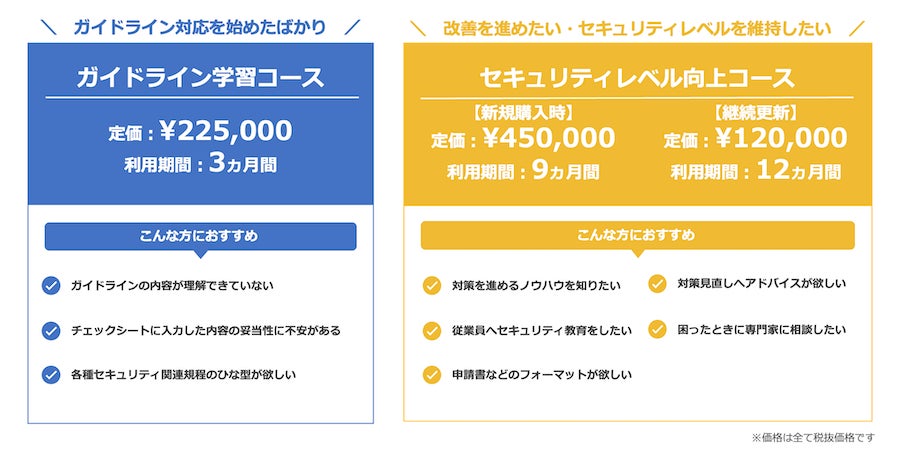
Task: Click checkmark beside 困ったときに専門家に相談したい
Action: pyautogui.click(x=657, y=328)
